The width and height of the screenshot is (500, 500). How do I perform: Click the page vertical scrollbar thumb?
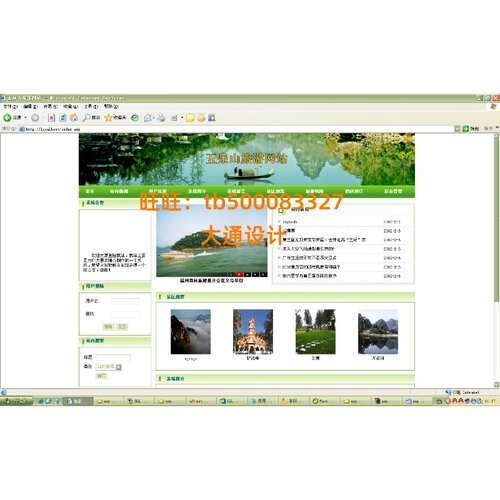[x=497, y=220]
